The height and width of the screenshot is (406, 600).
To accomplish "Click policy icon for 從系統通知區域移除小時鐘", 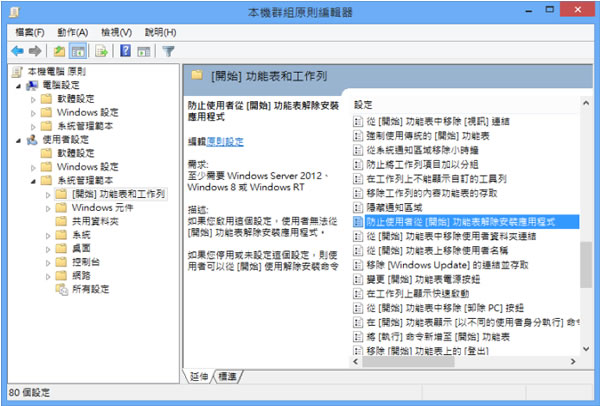I will coord(358,150).
